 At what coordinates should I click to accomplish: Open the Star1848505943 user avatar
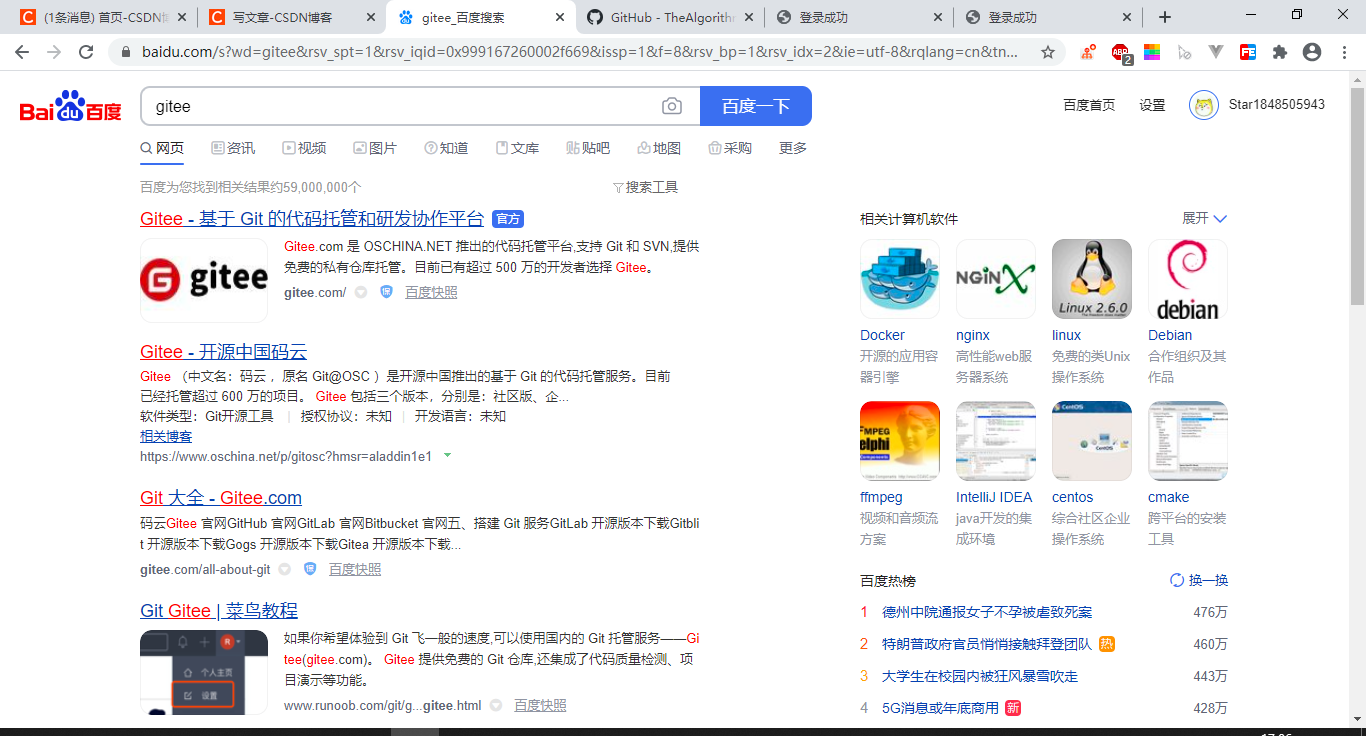1203,104
